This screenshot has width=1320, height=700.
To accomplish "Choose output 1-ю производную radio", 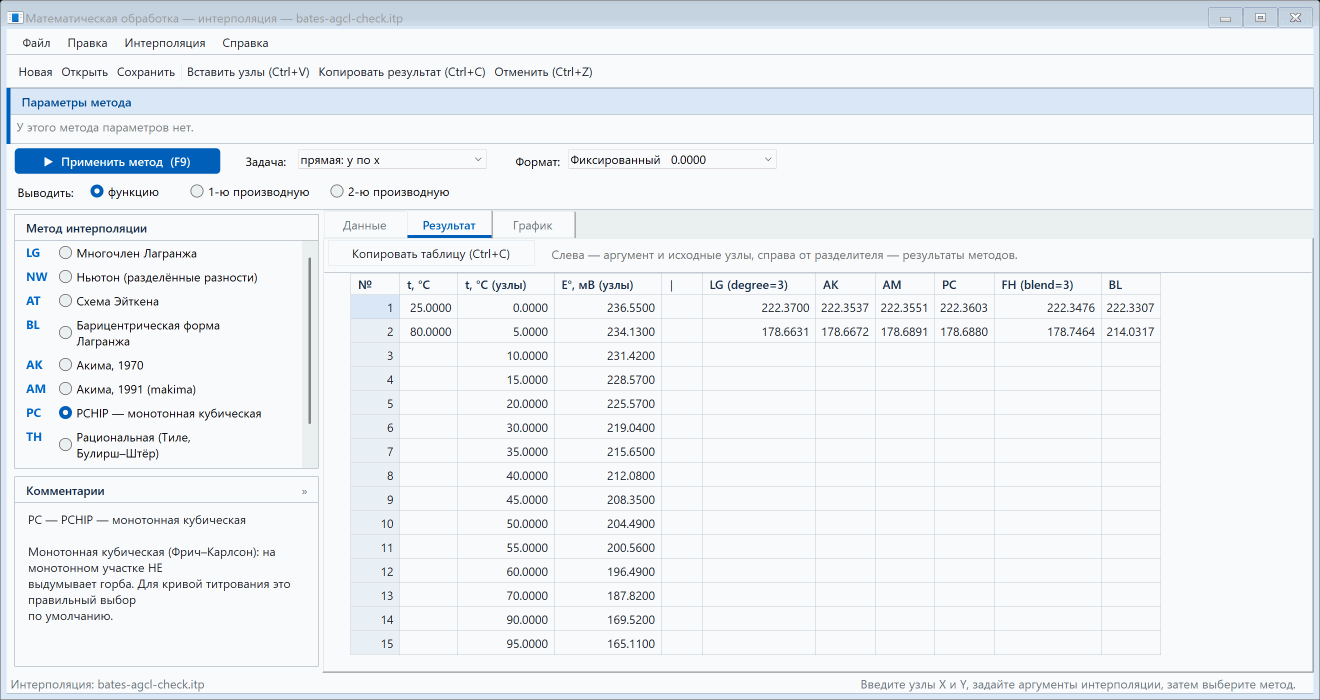I will (x=197, y=192).
